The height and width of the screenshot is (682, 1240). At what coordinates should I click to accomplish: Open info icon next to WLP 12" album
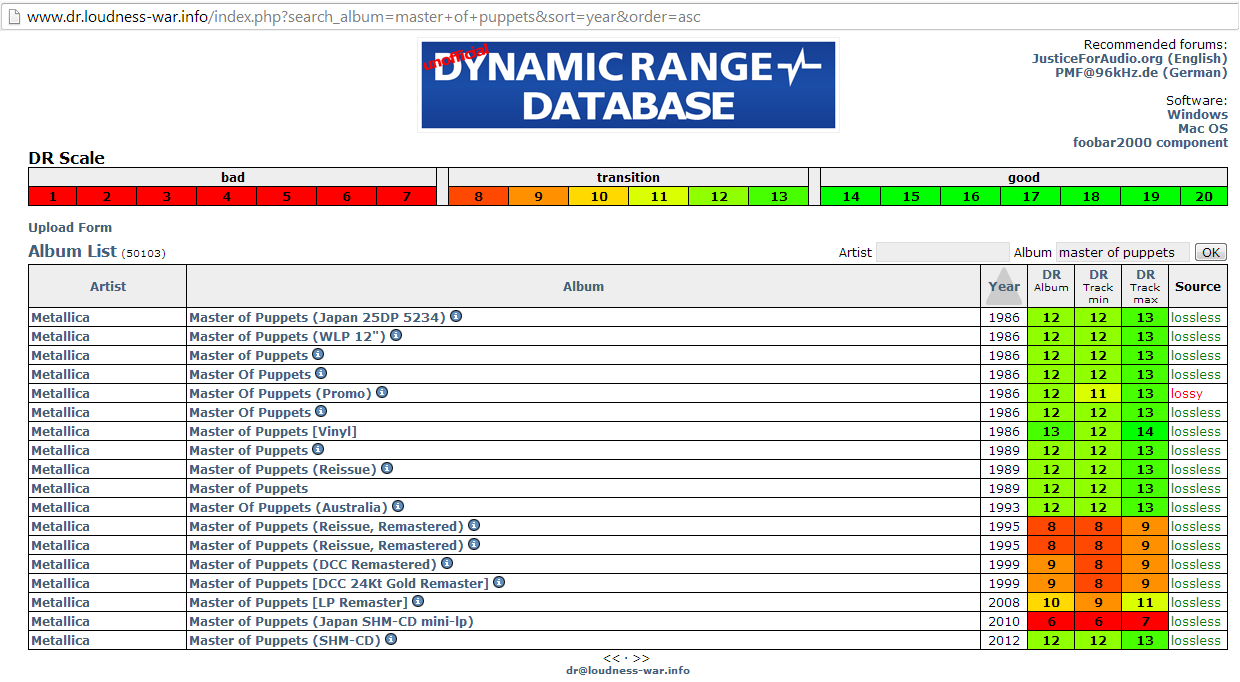pos(395,335)
